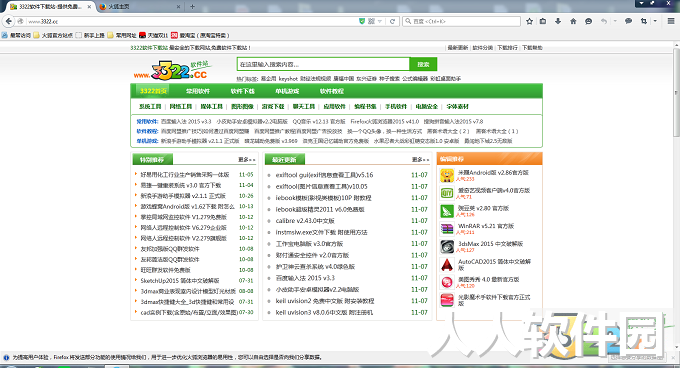Click the green Wandoujia v2.80 icon
The height and width of the screenshot is (368, 680).
(447, 211)
